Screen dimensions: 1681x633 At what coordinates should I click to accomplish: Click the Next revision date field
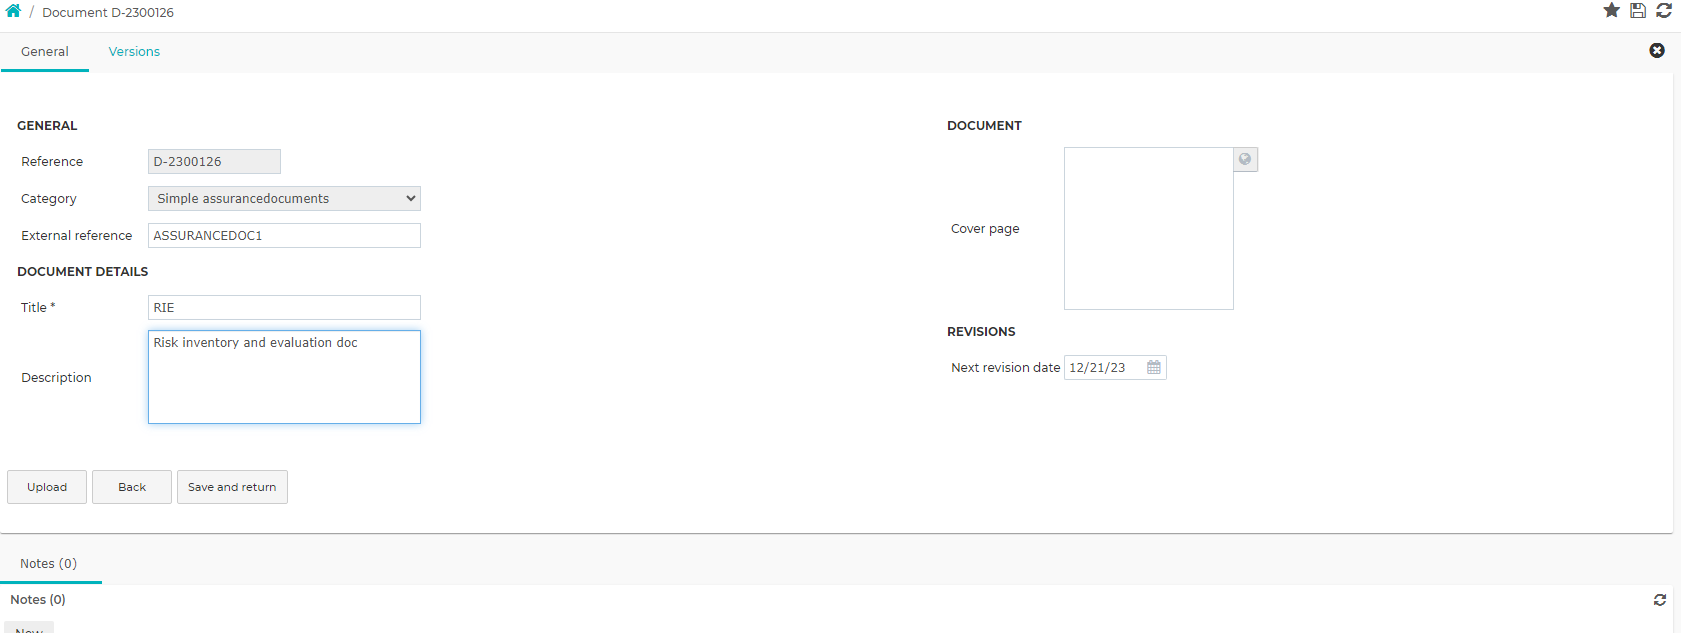pyautogui.click(x=1104, y=367)
